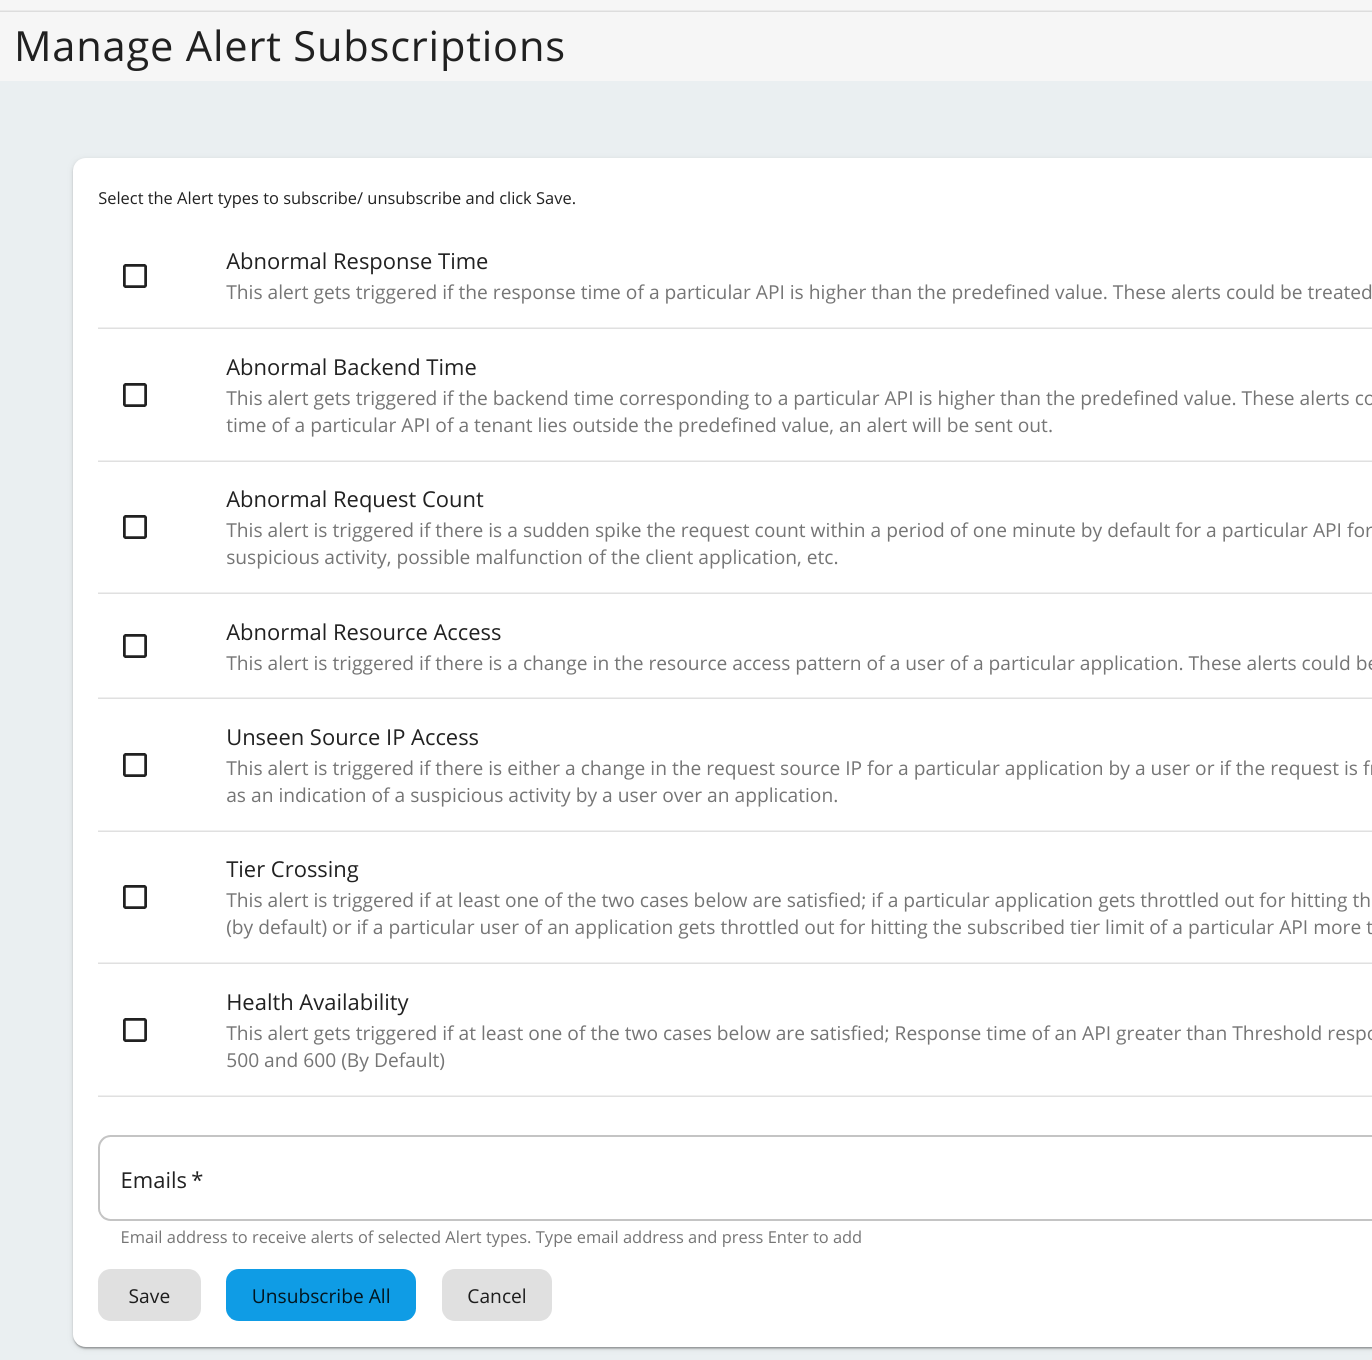Click the Save button
The image size is (1372, 1360).
click(149, 1295)
